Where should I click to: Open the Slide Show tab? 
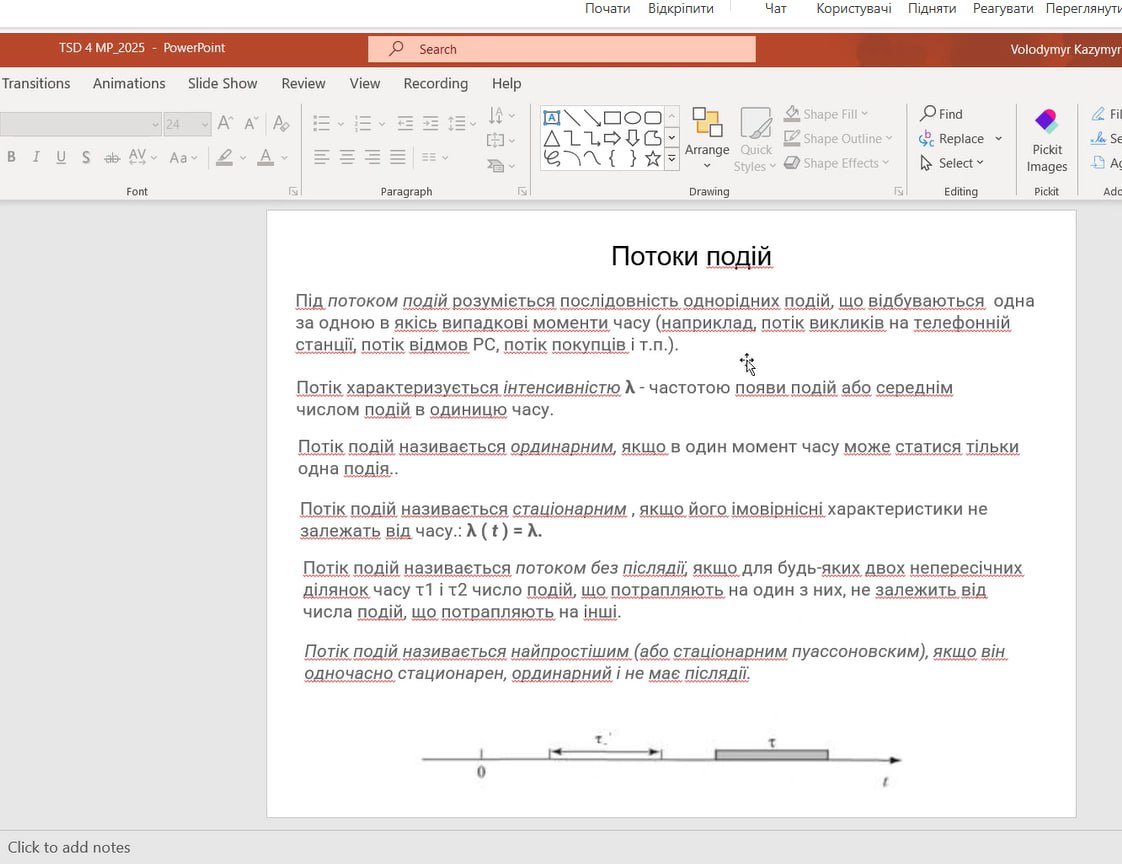(222, 83)
